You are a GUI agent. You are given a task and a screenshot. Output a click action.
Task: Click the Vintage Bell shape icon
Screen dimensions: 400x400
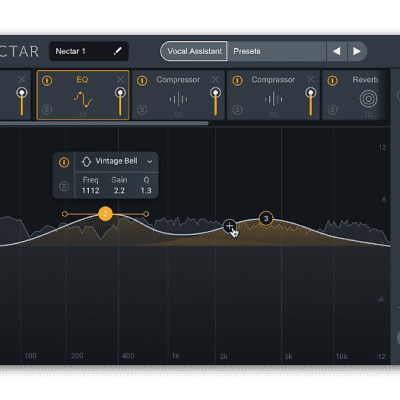(x=86, y=162)
